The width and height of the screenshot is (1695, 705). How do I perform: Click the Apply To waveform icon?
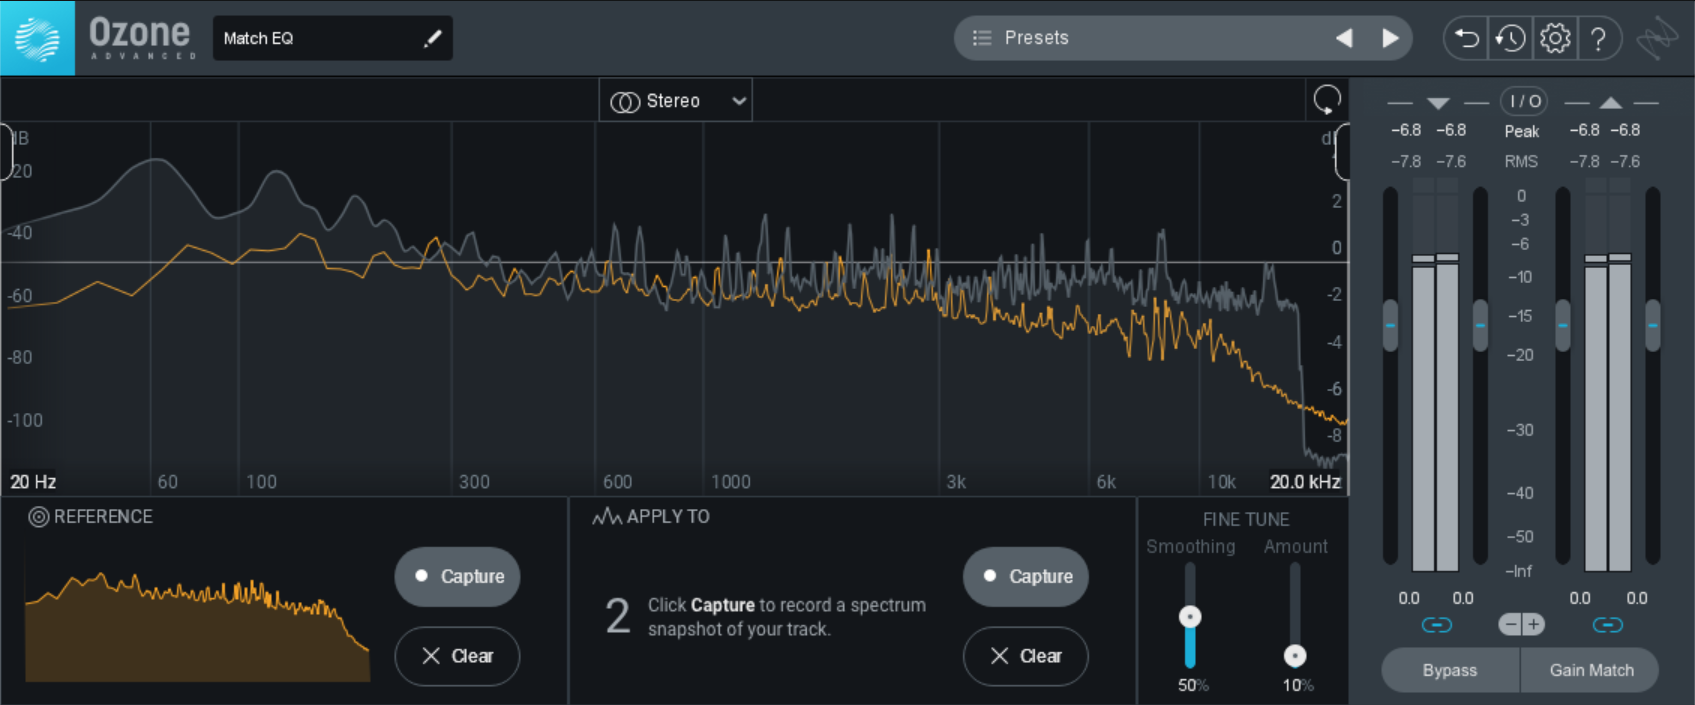coord(606,517)
